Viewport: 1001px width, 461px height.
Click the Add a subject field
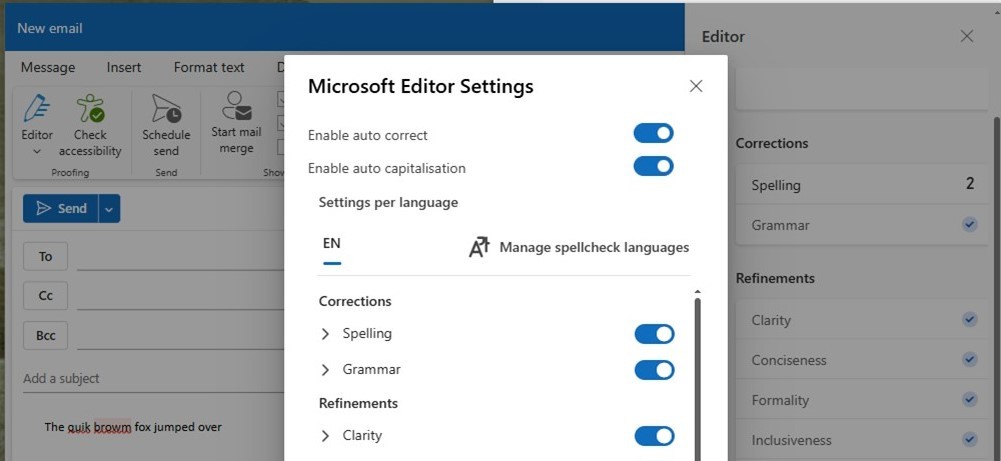(x=153, y=379)
